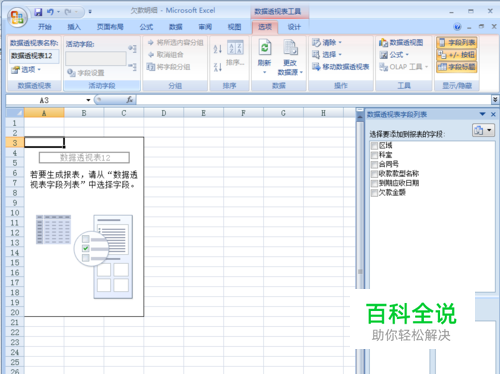
Task: Click the active field 活动字段 input box
Action: click(96, 59)
